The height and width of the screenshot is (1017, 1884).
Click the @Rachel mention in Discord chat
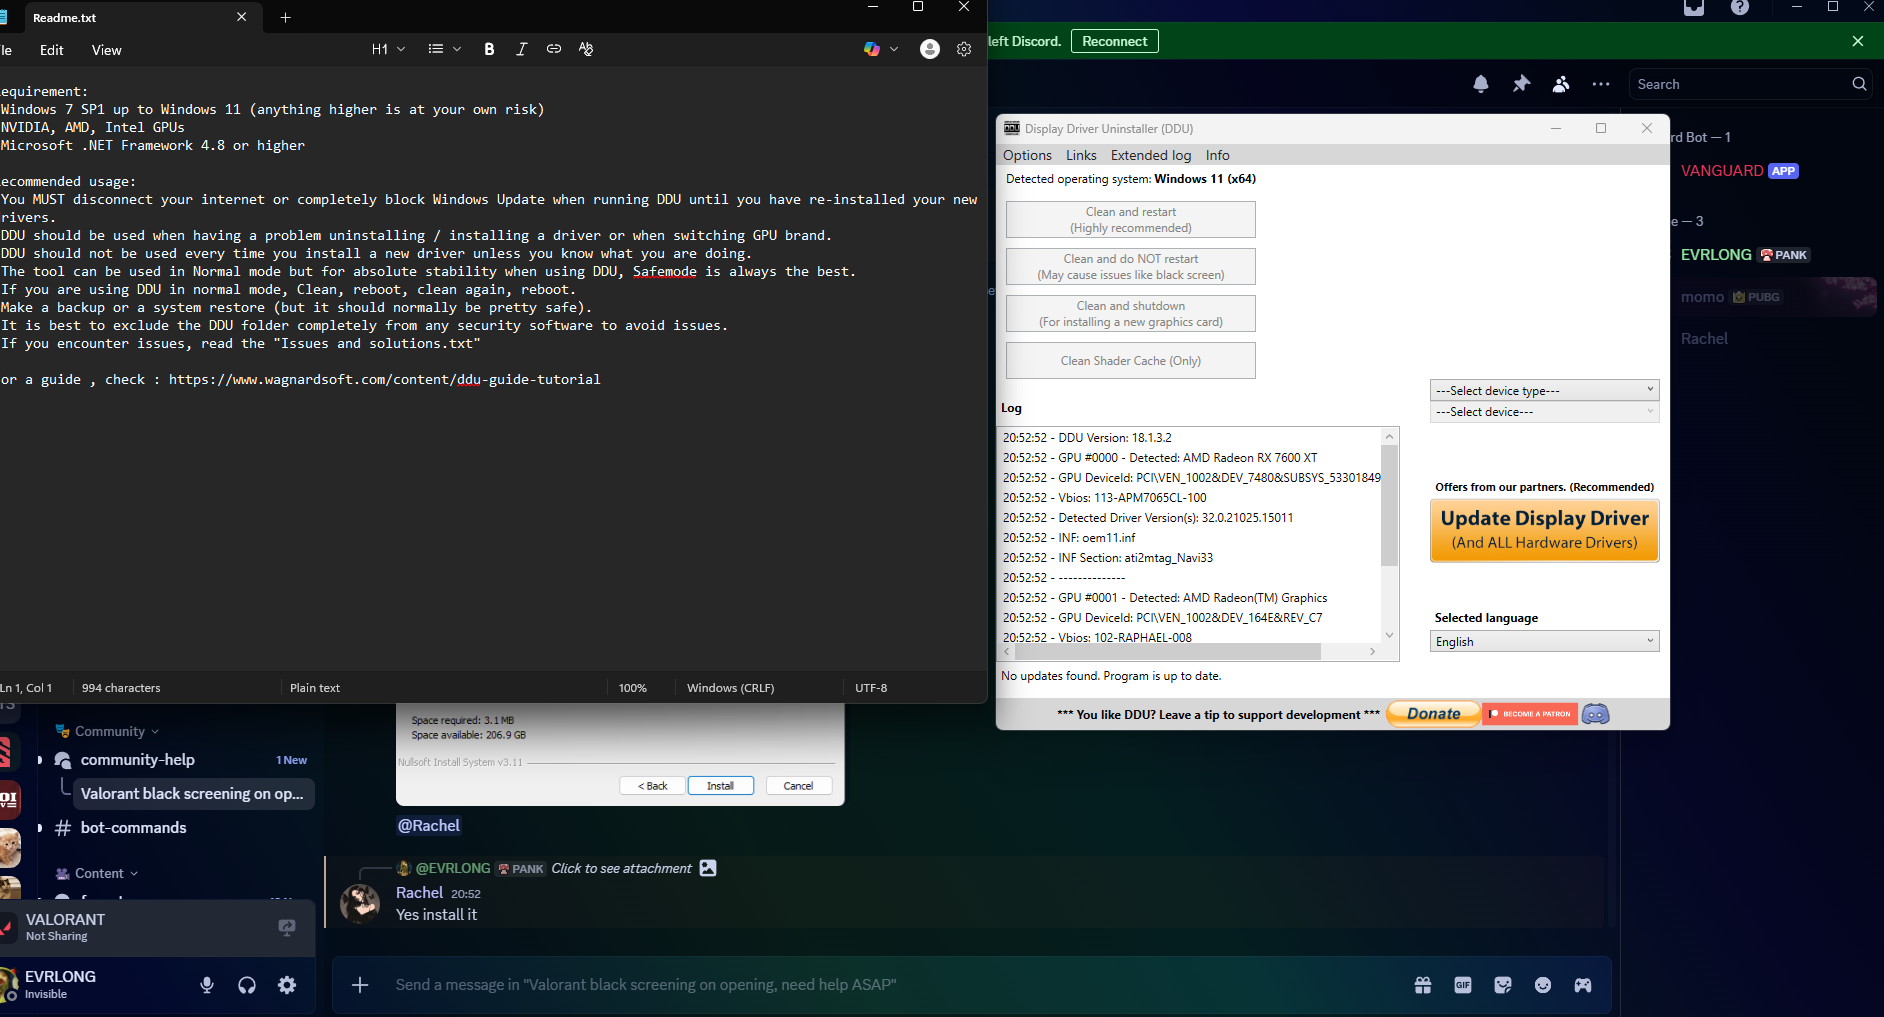[x=429, y=826]
